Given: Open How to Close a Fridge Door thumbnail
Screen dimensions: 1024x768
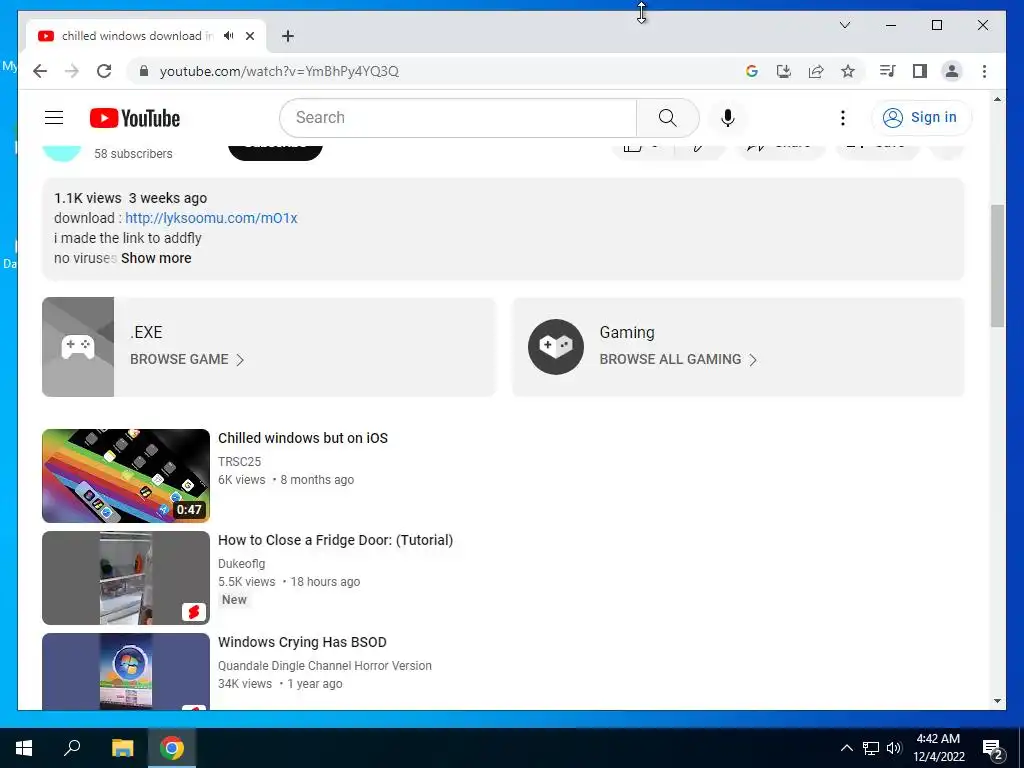Looking at the screenshot, I should [x=126, y=578].
